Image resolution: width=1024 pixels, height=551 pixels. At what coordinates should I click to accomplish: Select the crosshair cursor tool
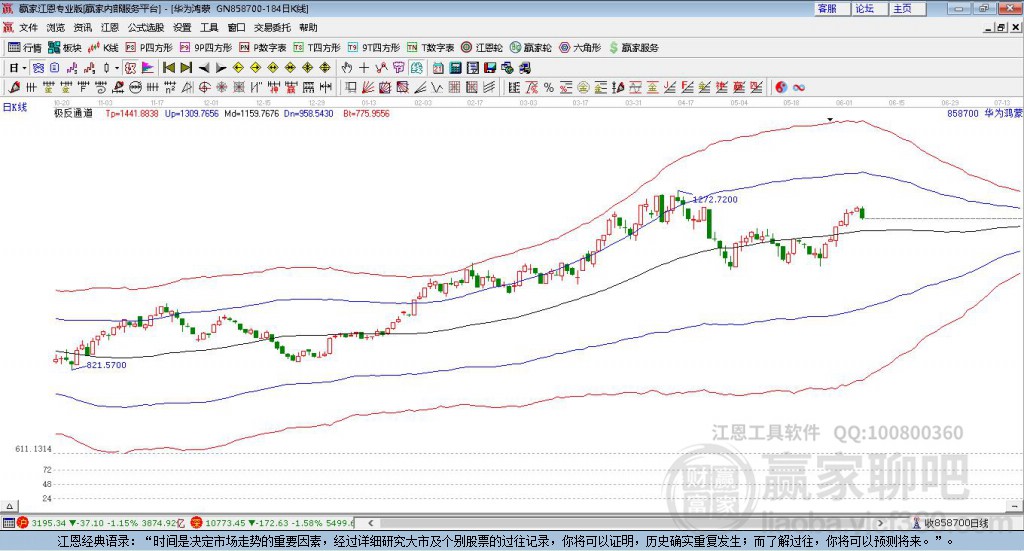pos(364,68)
